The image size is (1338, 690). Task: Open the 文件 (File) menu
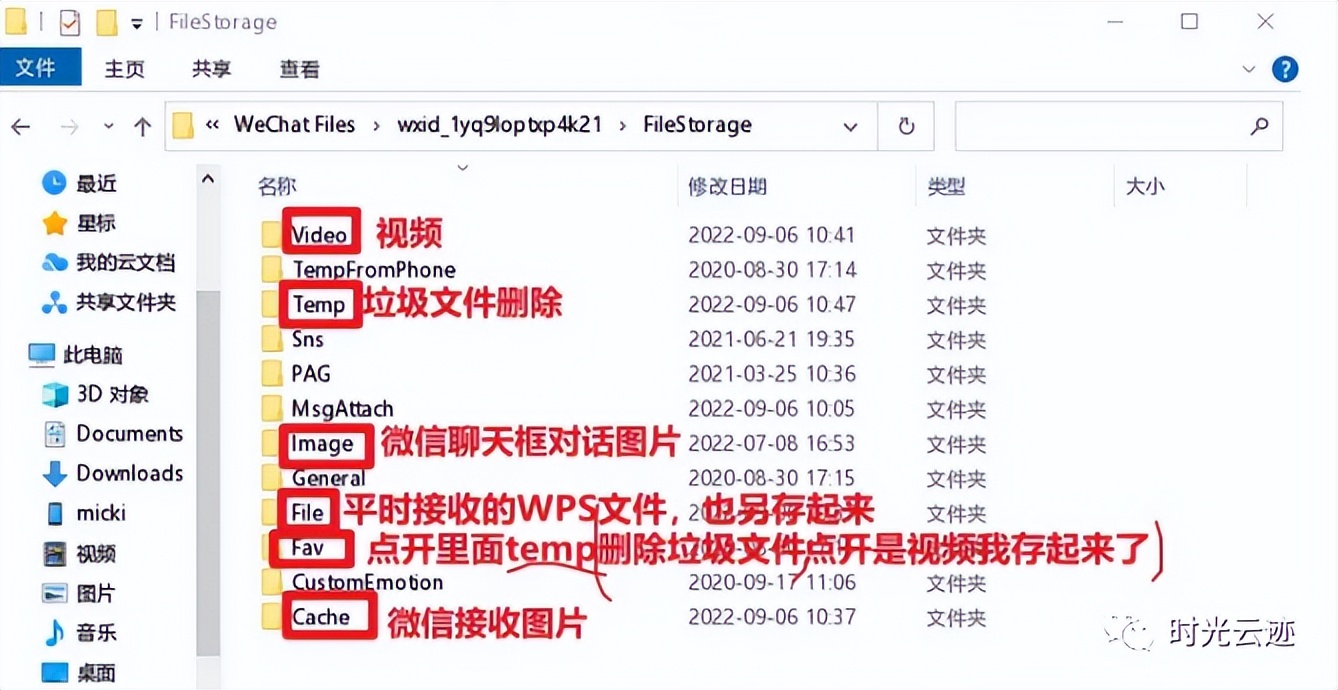click(x=40, y=68)
